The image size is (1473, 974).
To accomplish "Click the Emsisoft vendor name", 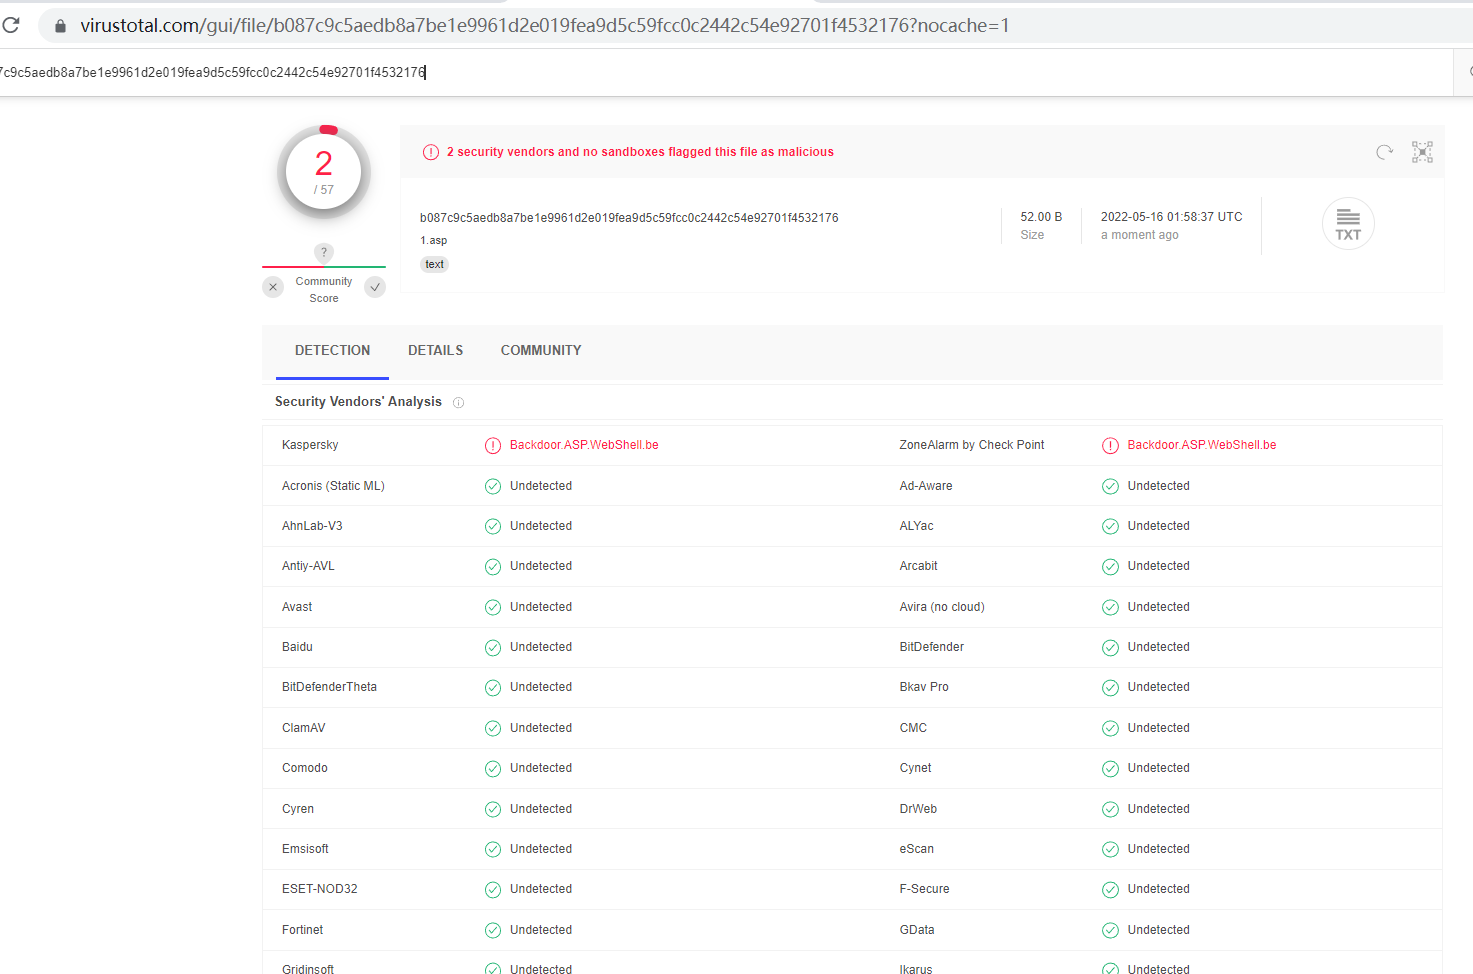I will [x=305, y=849].
